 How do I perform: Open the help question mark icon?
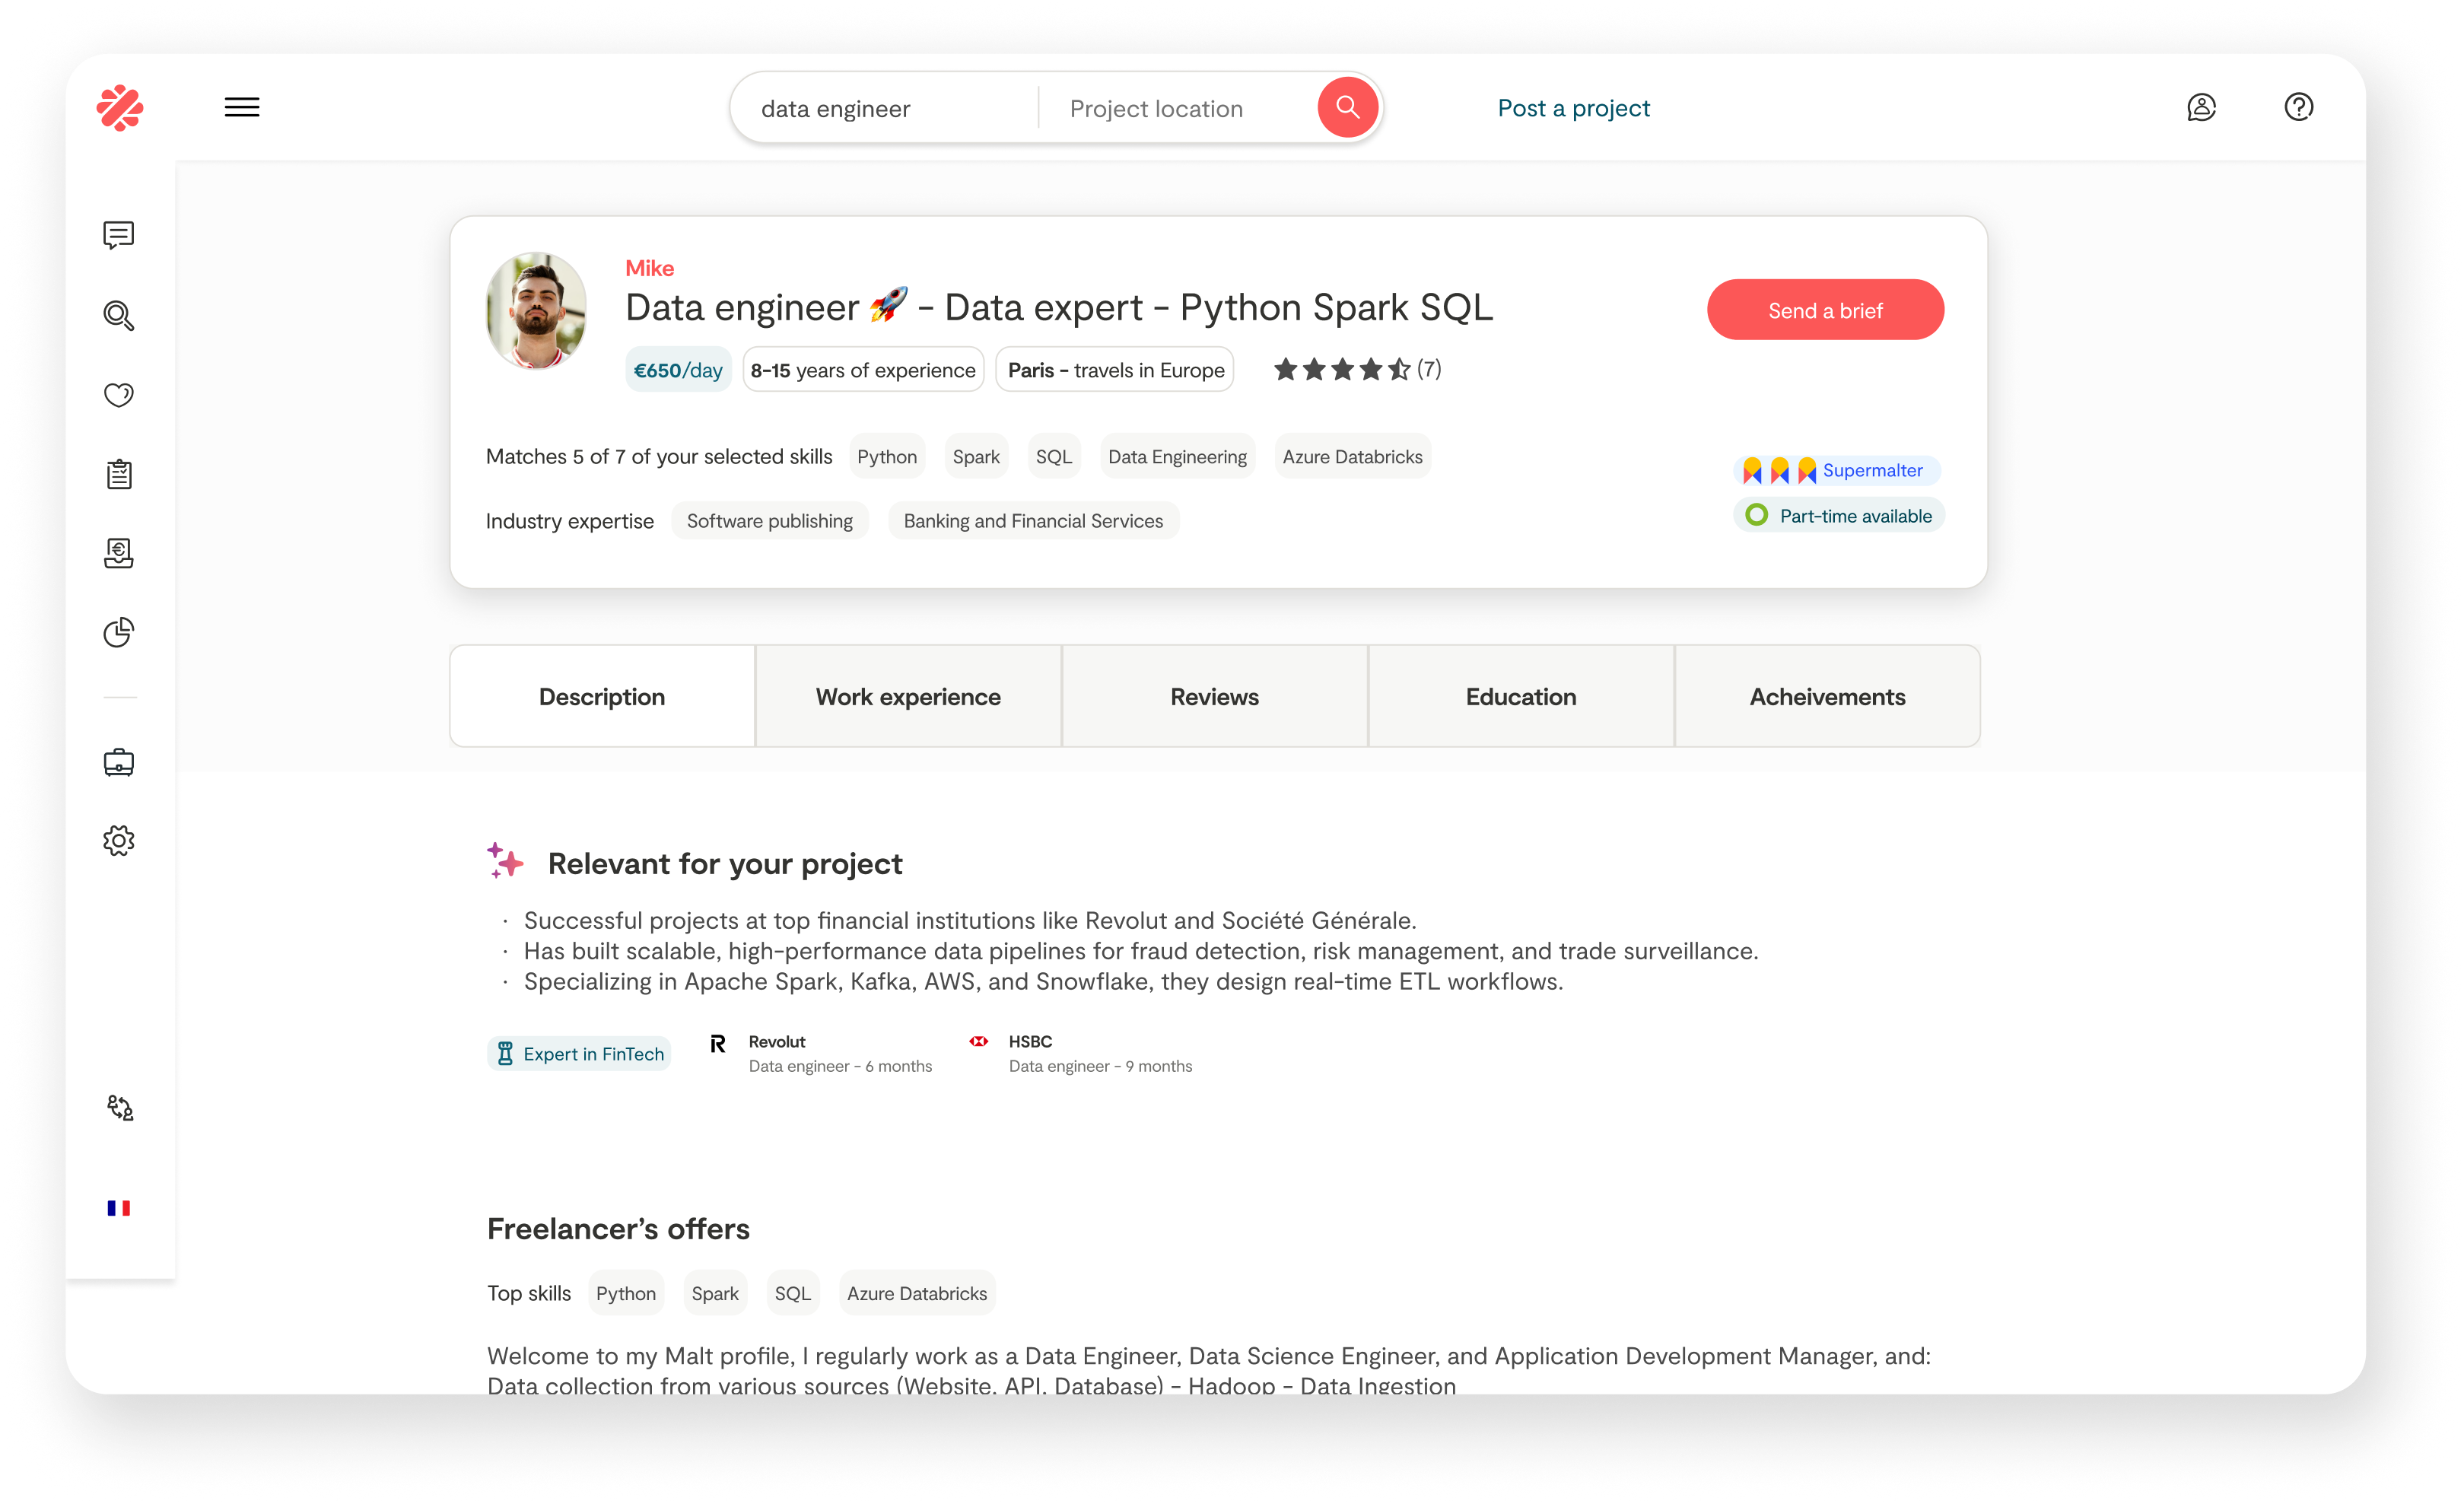(x=2299, y=107)
